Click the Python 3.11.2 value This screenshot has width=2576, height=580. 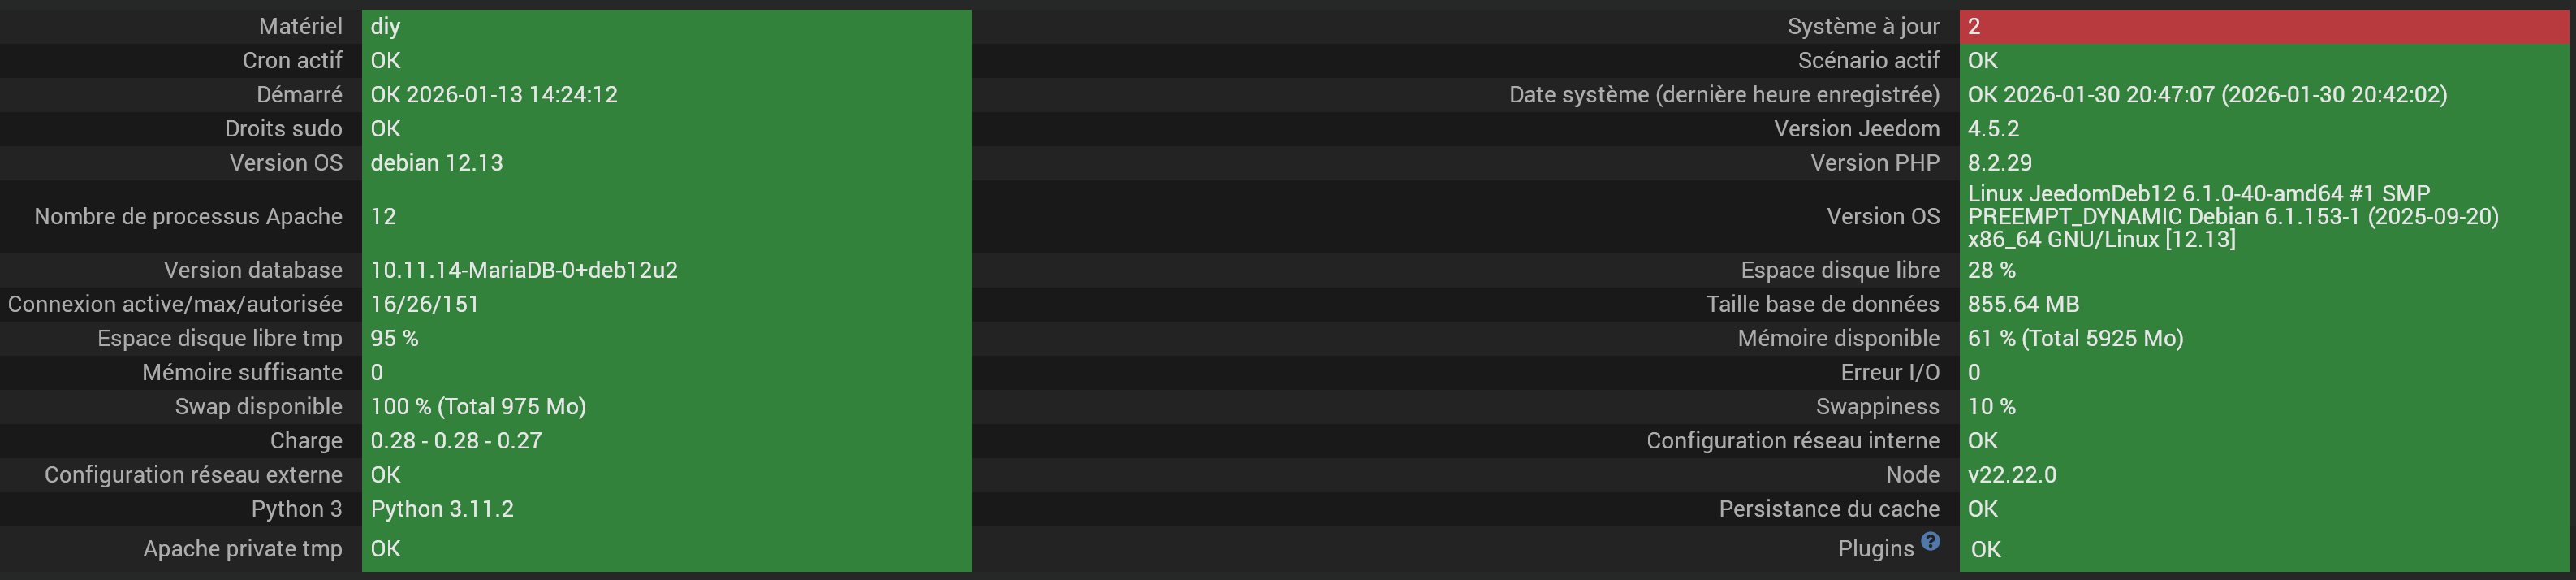tap(442, 509)
